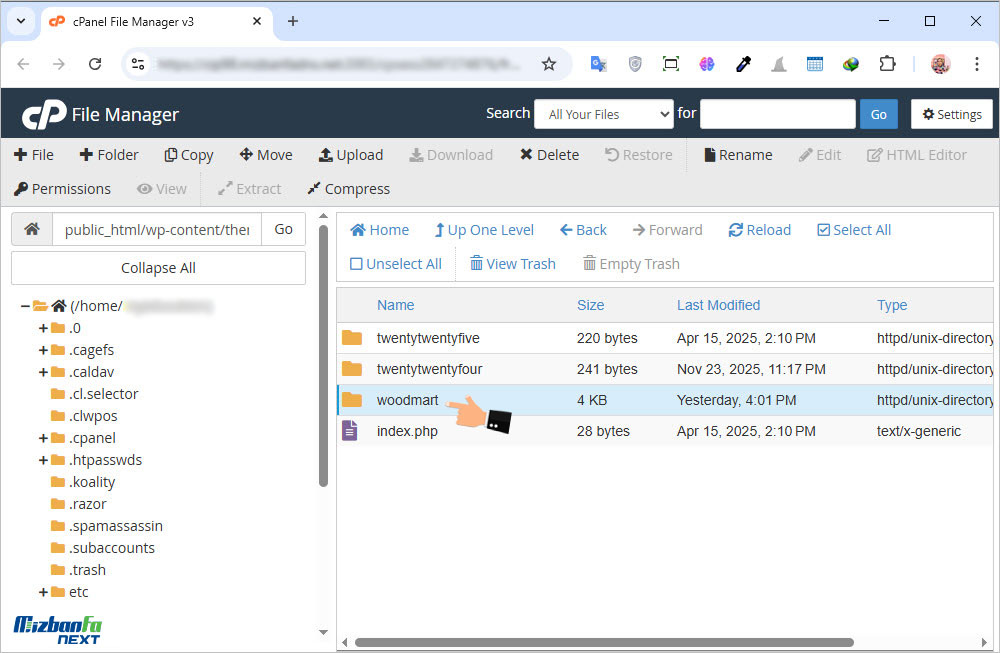Viewport: 1000px width, 653px height.
Task: Click the search text input field
Action: tap(777, 114)
